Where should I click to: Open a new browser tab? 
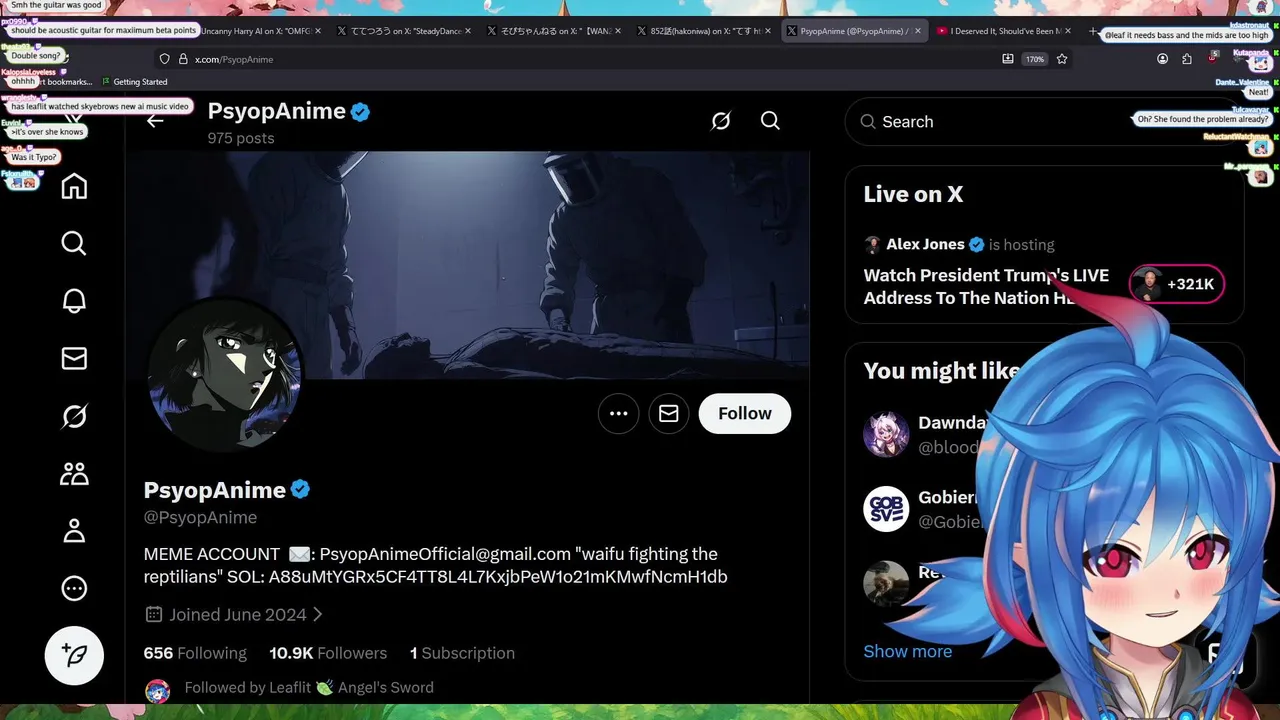[1092, 31]
